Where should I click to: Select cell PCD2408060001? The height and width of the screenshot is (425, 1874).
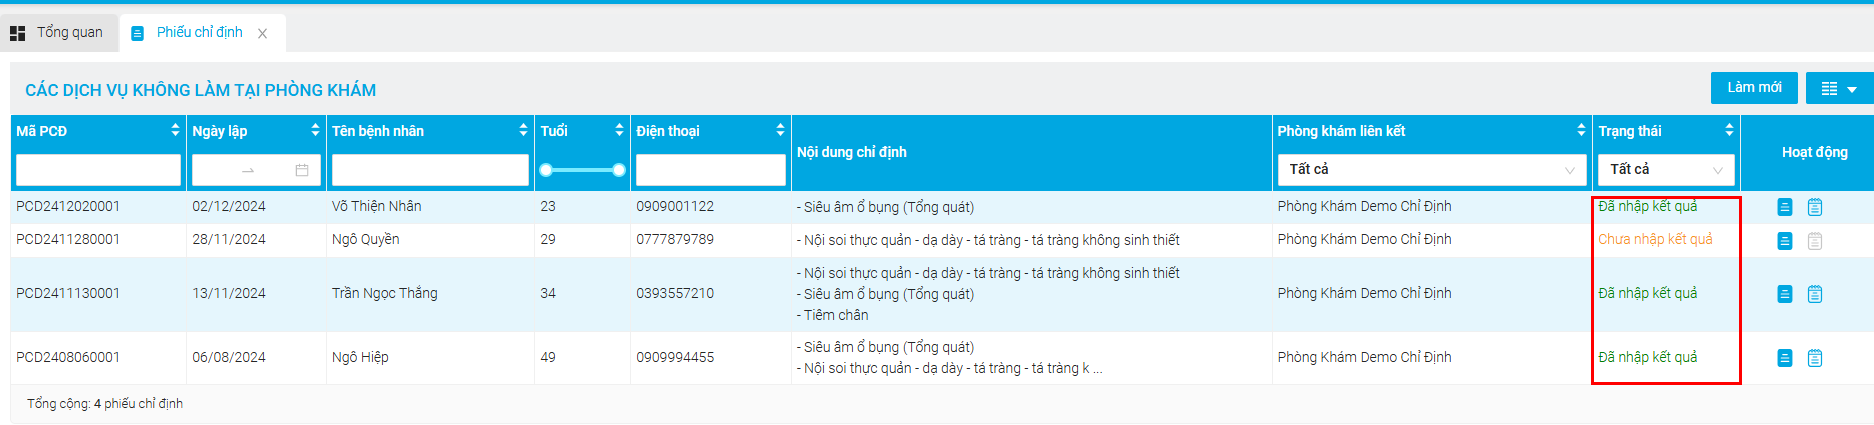(x=68, y=357)
